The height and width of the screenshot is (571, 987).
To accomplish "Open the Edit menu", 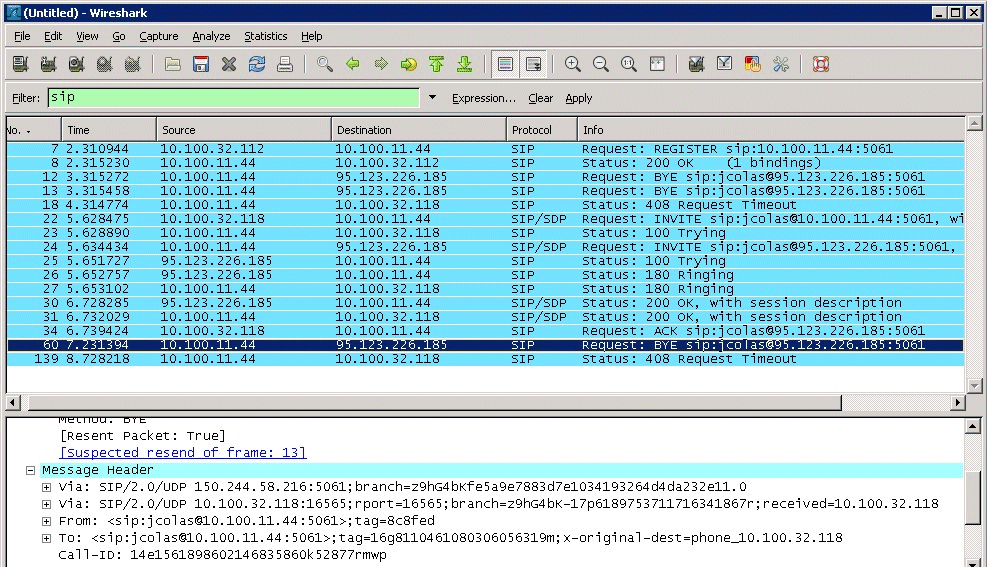I will [53, 37].
